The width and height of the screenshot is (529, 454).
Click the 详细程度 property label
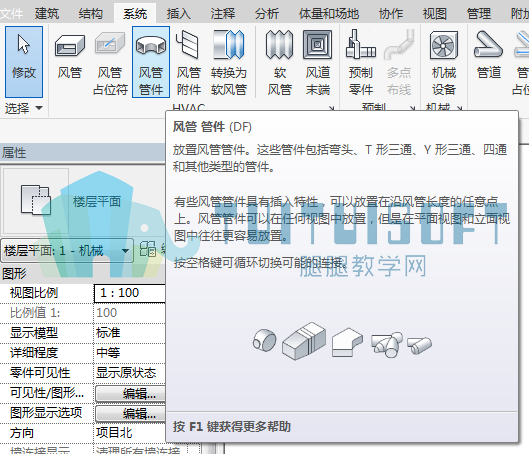[34, 353]
